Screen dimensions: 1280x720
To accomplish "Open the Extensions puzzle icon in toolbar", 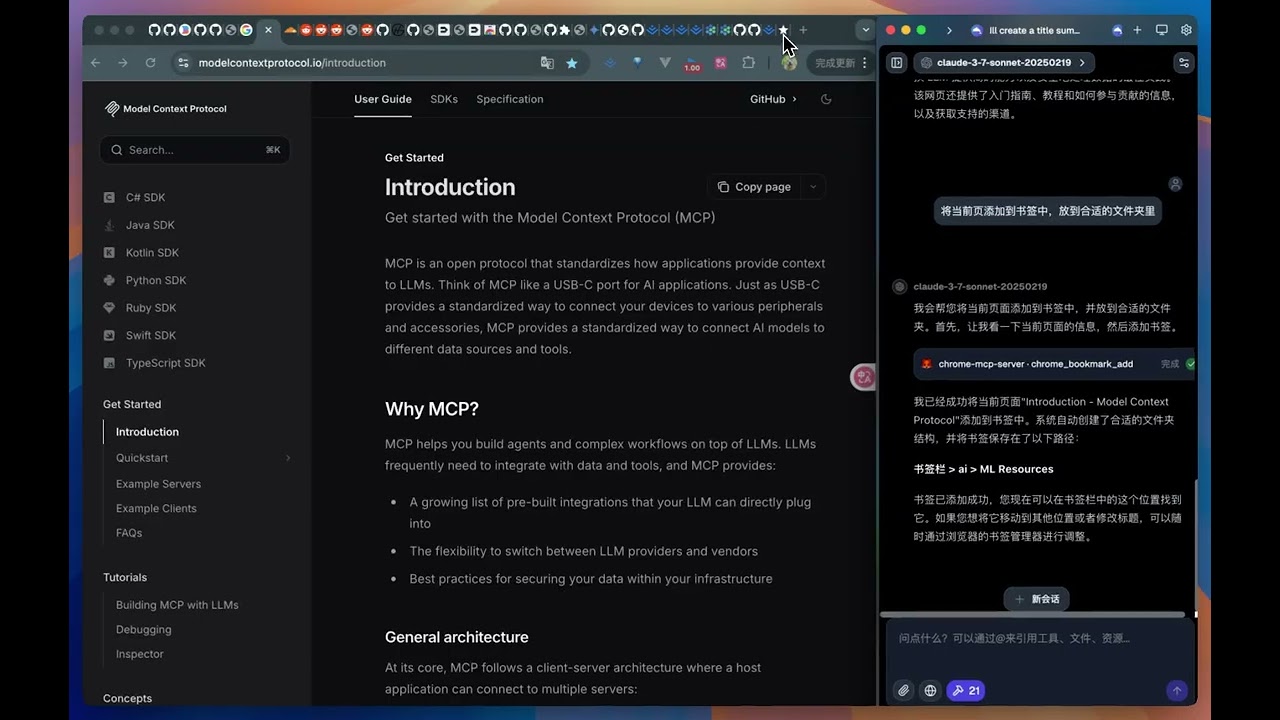I will tap(748, 62).
